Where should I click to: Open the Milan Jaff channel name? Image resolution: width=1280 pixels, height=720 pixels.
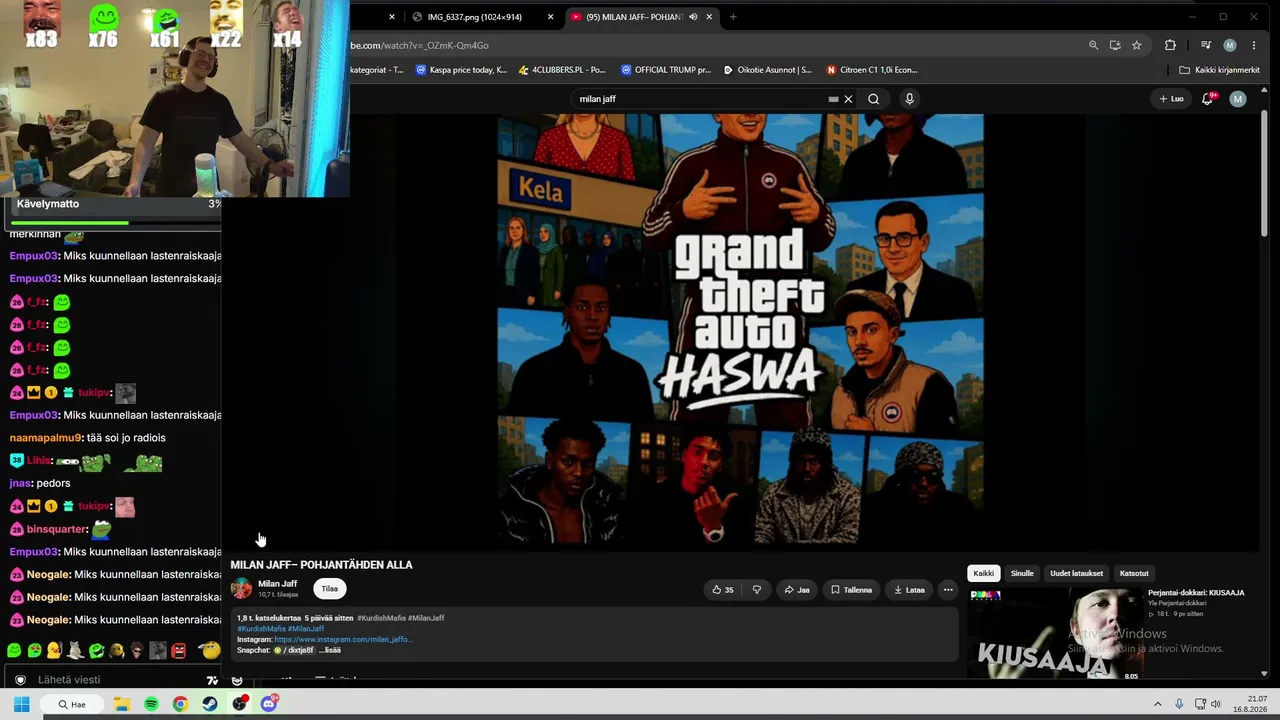pos(278,584)
